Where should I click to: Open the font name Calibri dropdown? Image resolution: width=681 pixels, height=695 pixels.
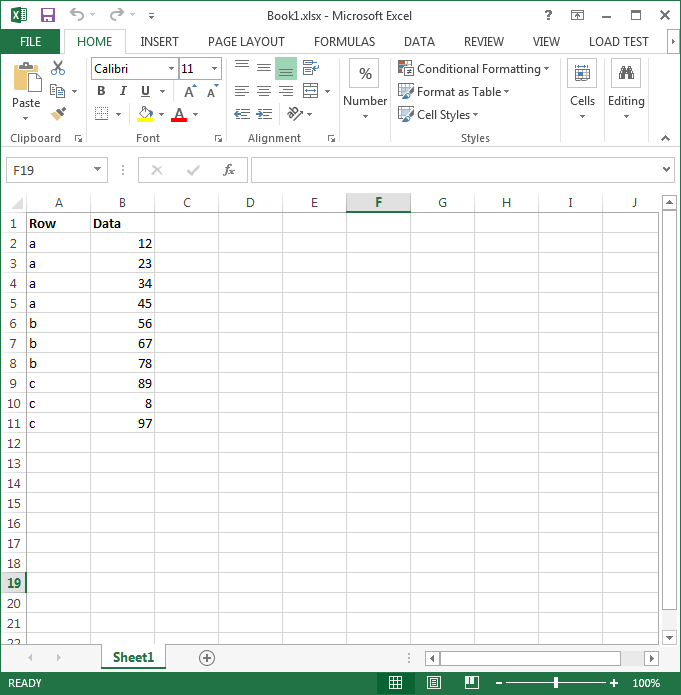(x=170, y=69)
